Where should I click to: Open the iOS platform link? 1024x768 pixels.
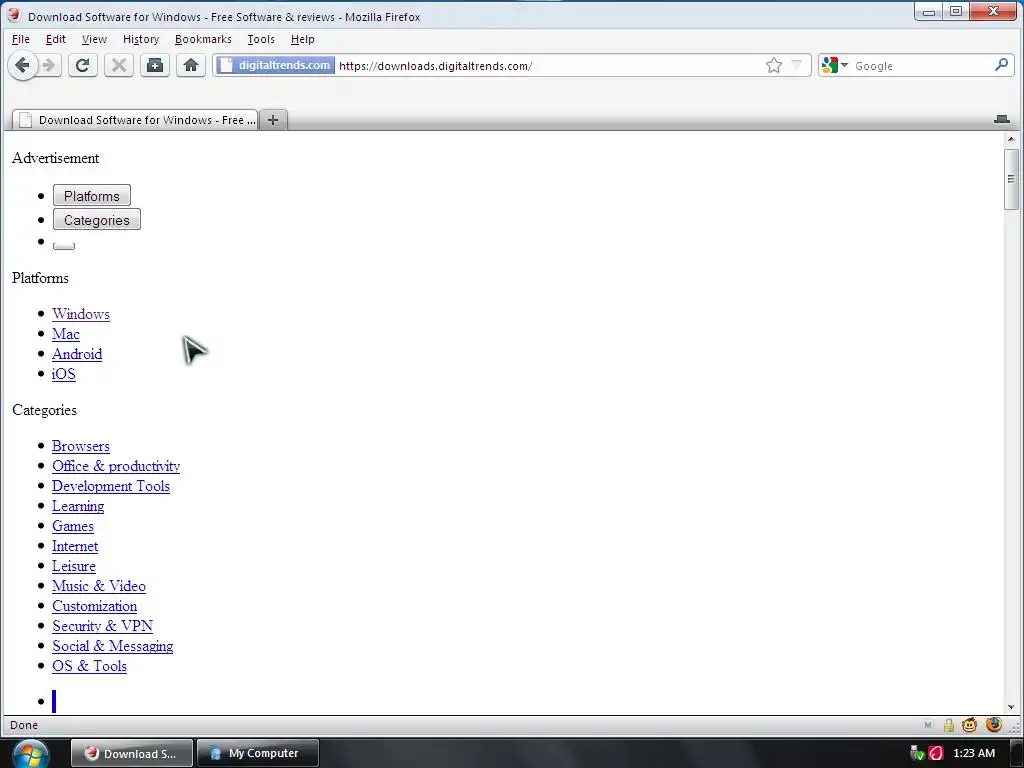pos(64,374)
